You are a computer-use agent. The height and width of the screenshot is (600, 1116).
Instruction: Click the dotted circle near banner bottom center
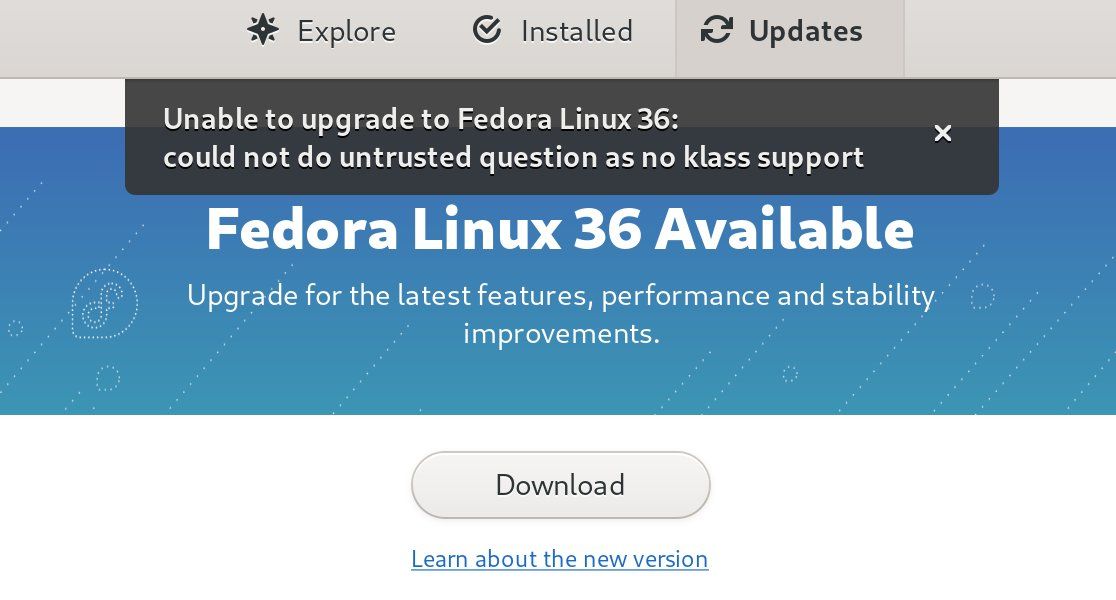coord(790,374)
